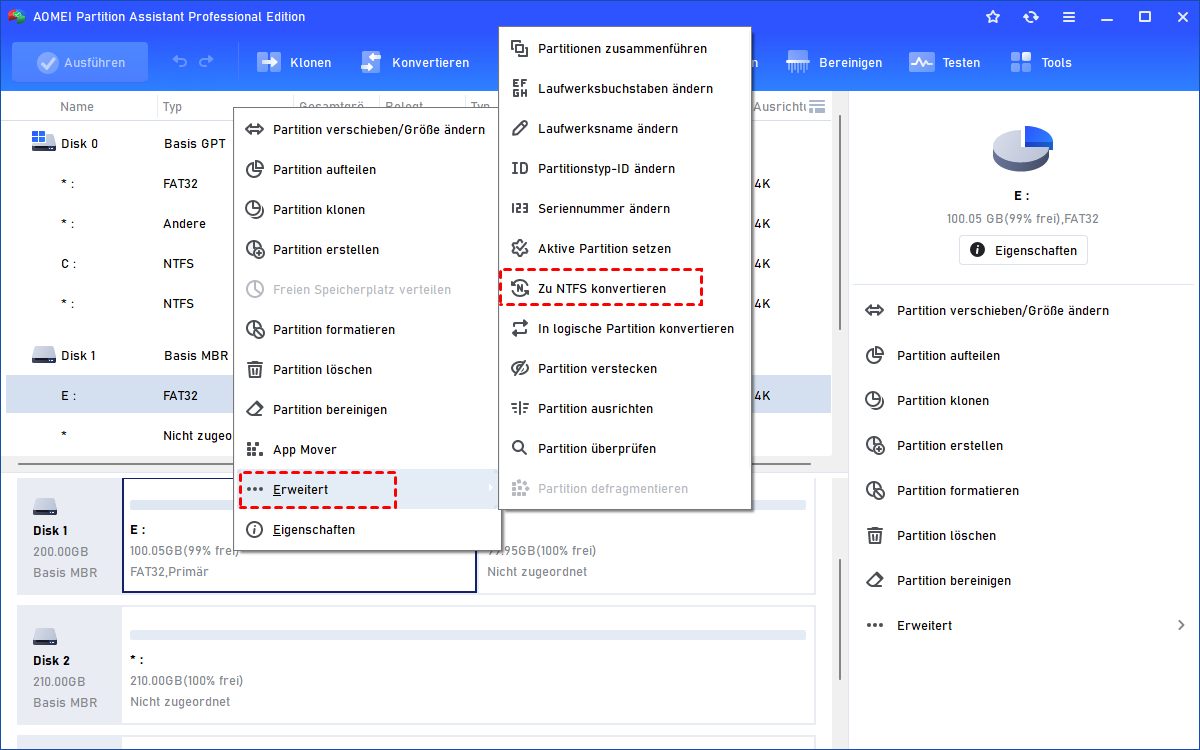The height and width of the screenshot is (750, 1200).
Task: Select In logische Partition konvertieren in the submenu
Action: tap(625, 328)
